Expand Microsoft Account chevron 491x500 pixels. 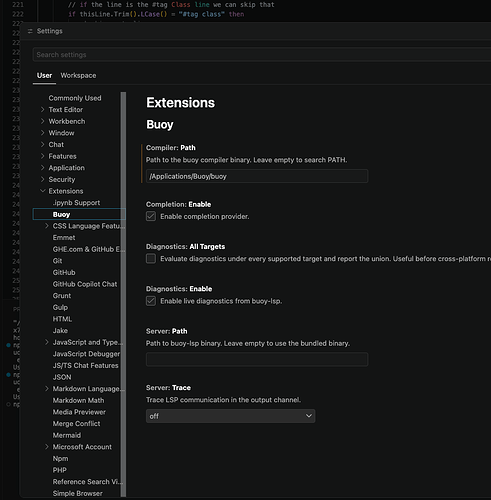coord(47,447)
